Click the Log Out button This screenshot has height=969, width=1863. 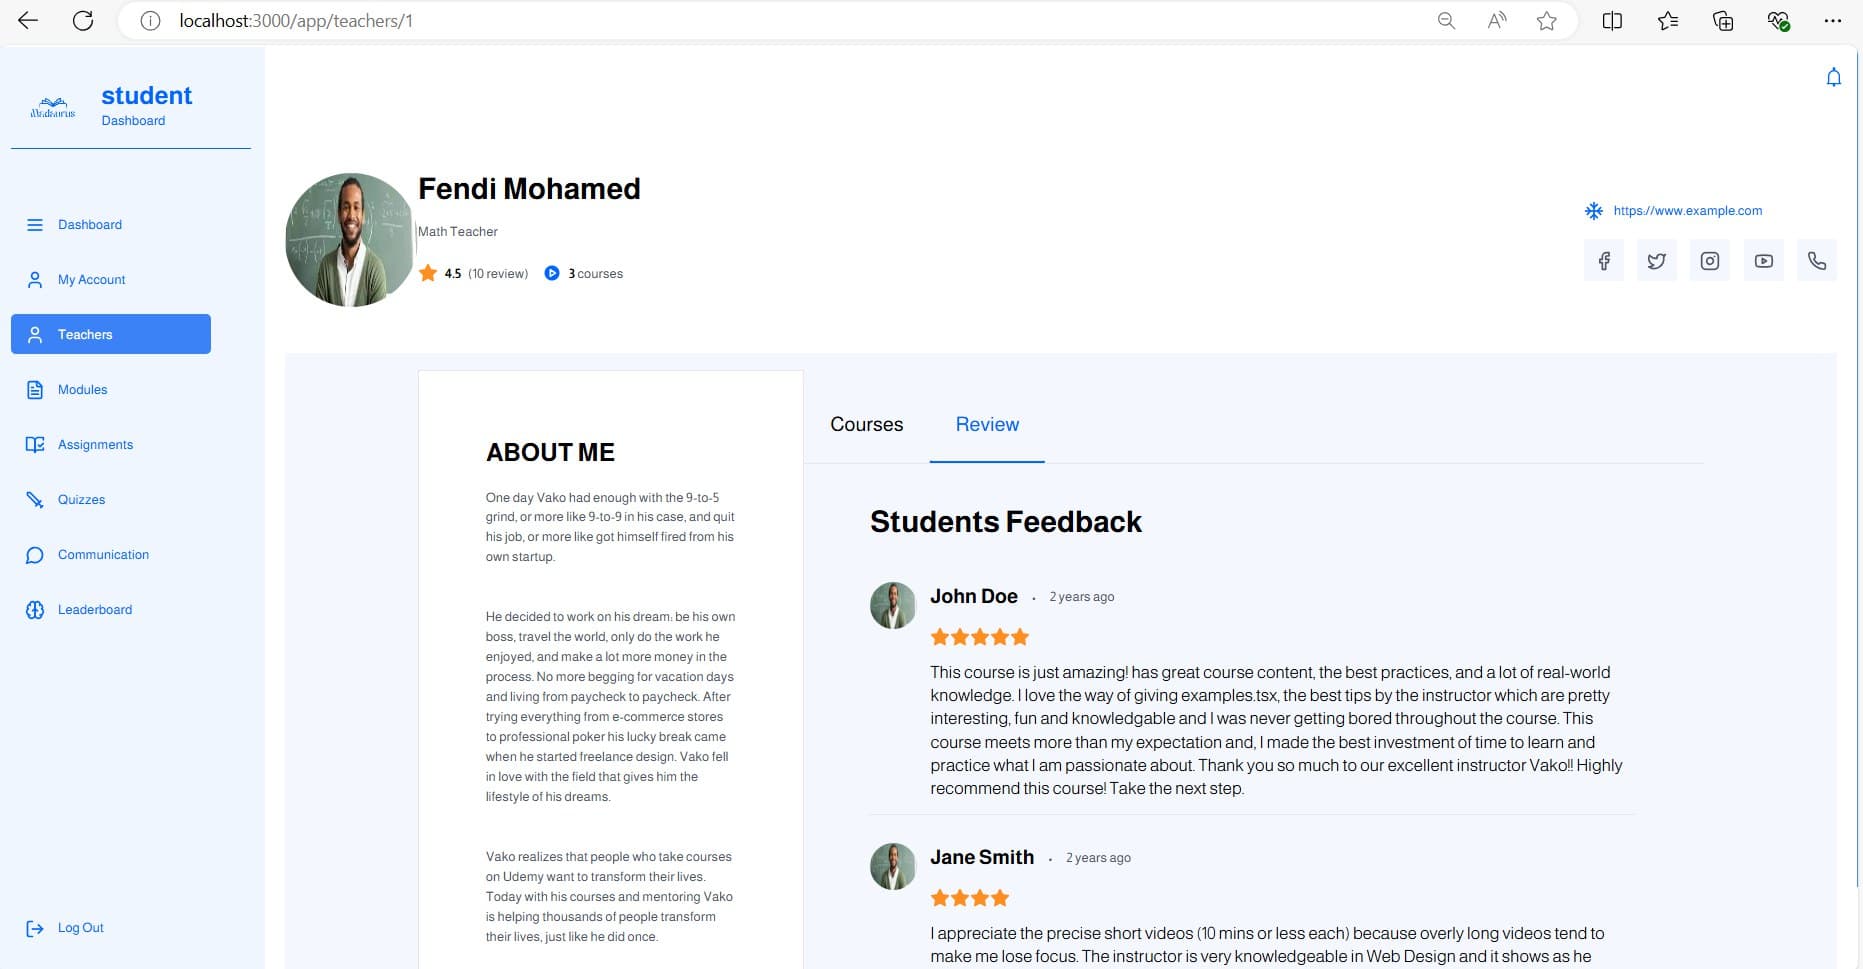pos(80,928)
